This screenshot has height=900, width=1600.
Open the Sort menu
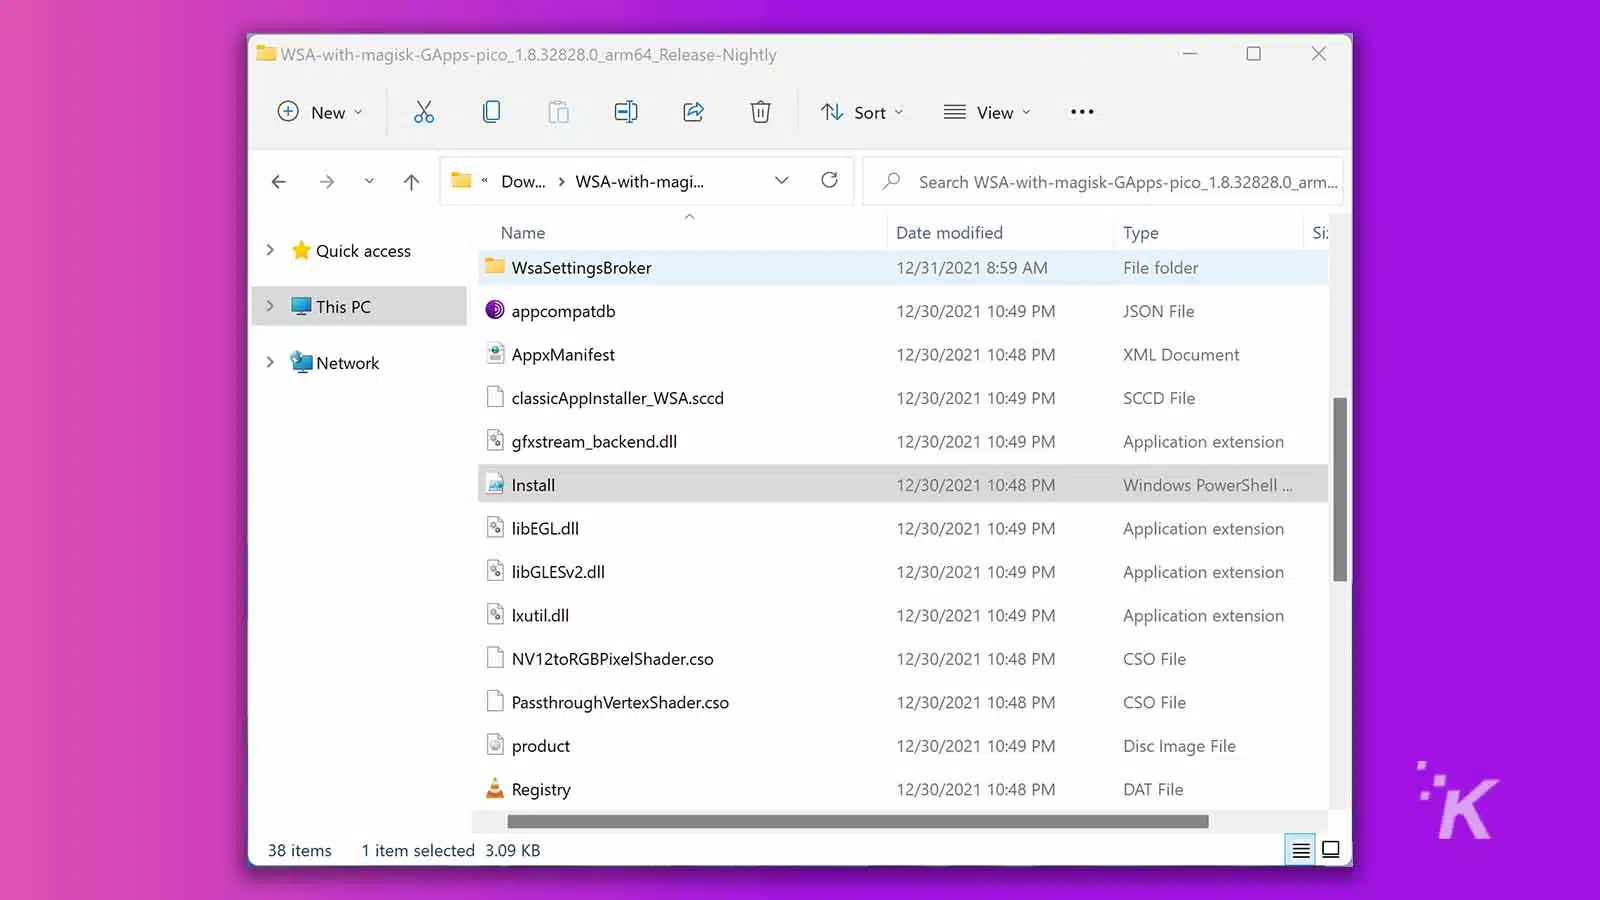pos(862,112)
